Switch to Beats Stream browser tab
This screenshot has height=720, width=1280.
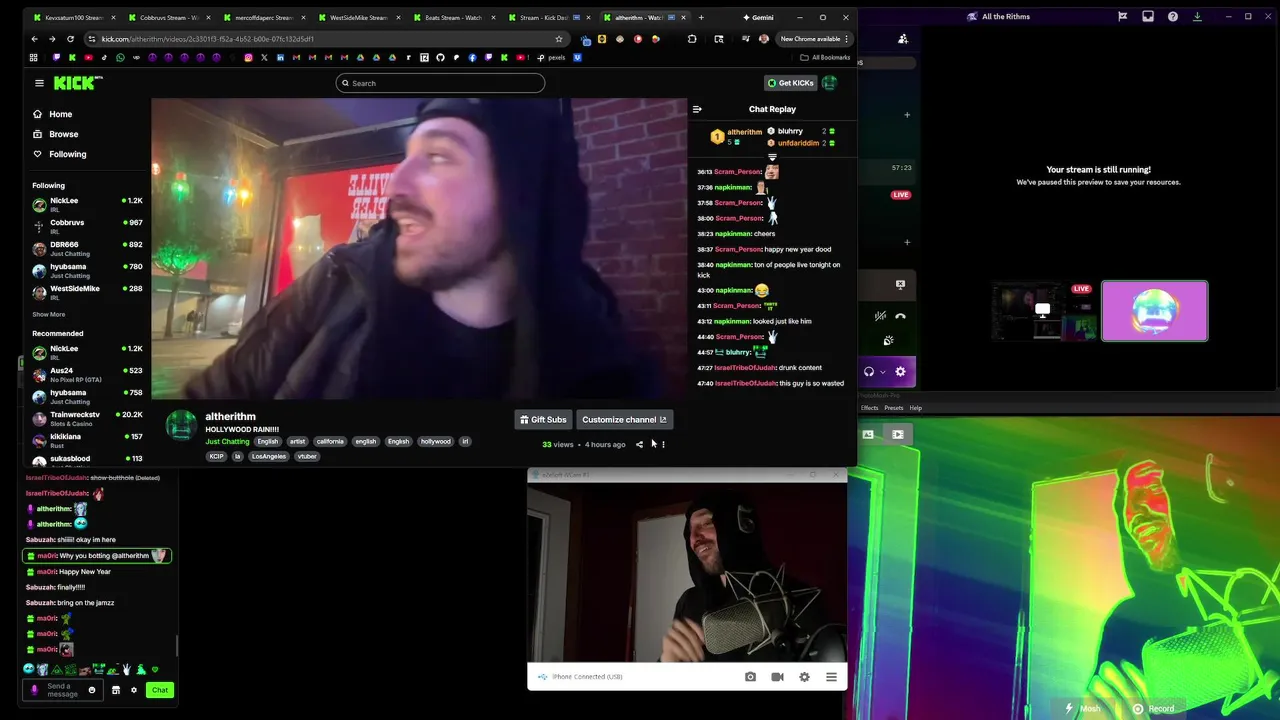[453, 17]
